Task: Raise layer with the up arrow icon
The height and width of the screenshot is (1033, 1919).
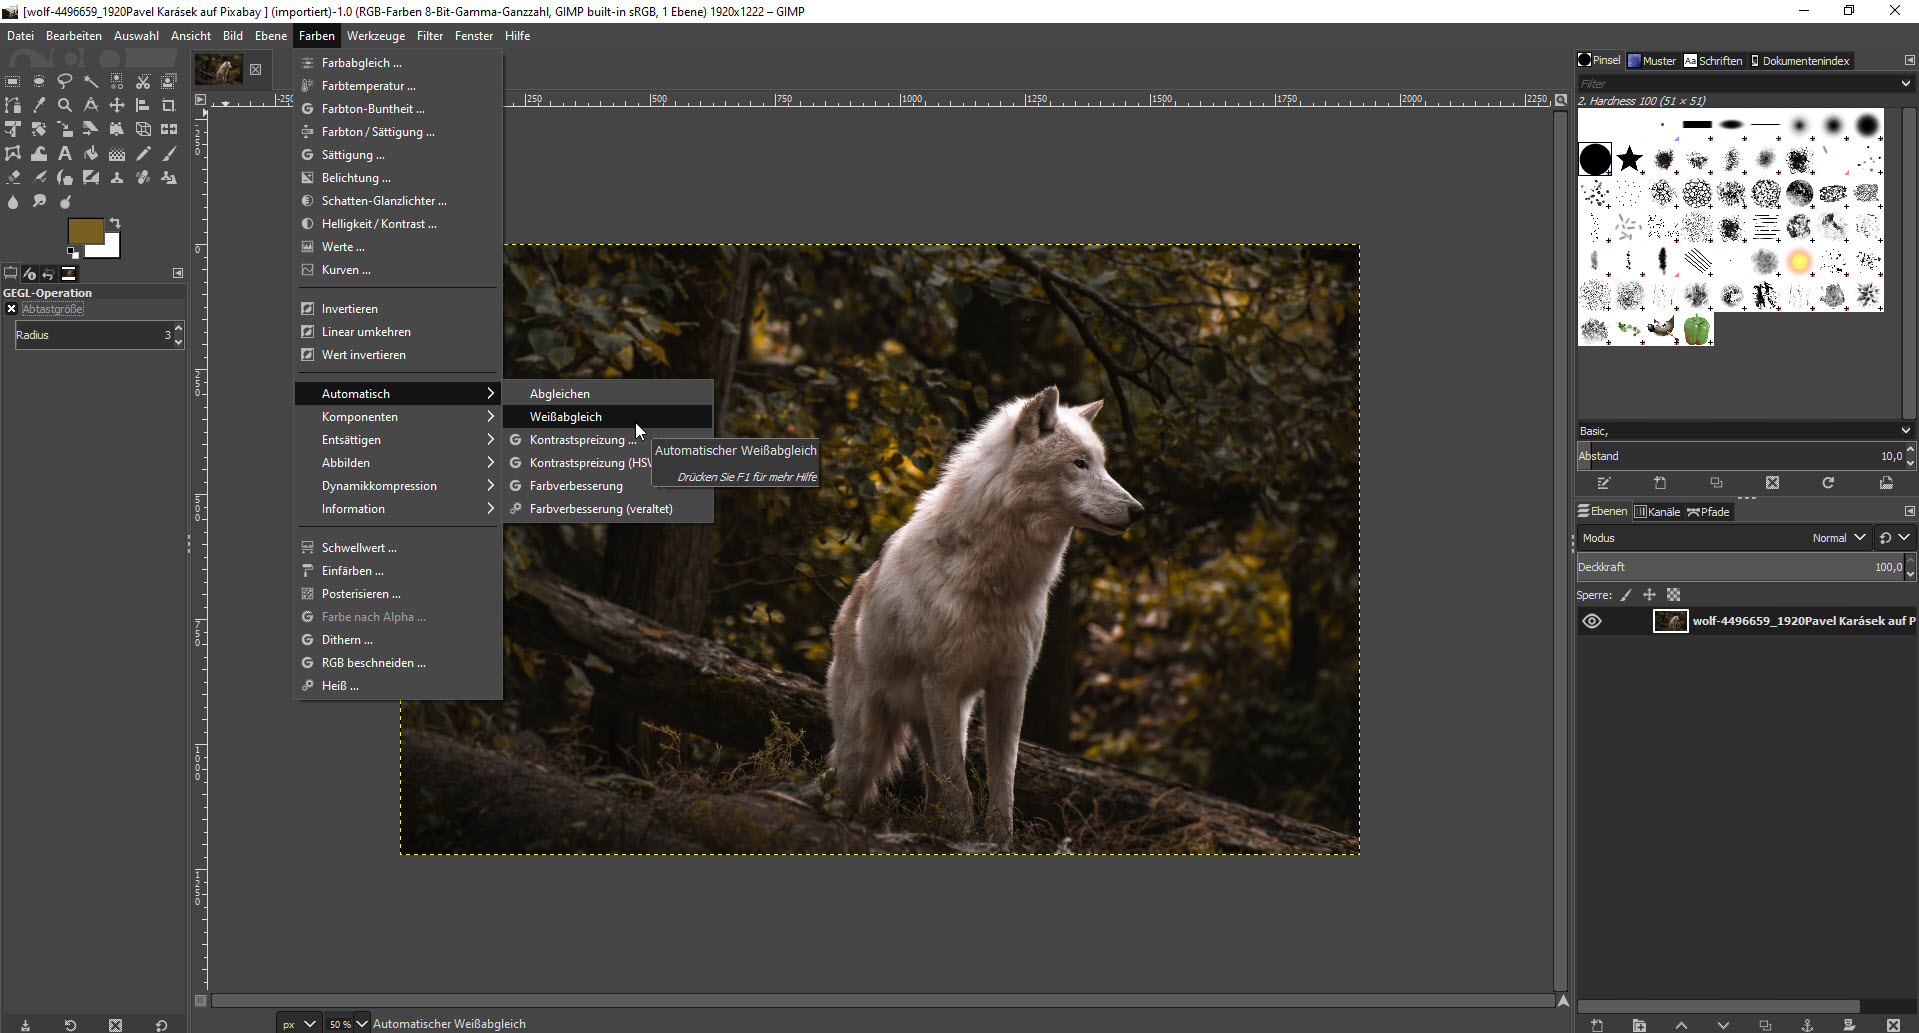Action: [1681, 1025]
